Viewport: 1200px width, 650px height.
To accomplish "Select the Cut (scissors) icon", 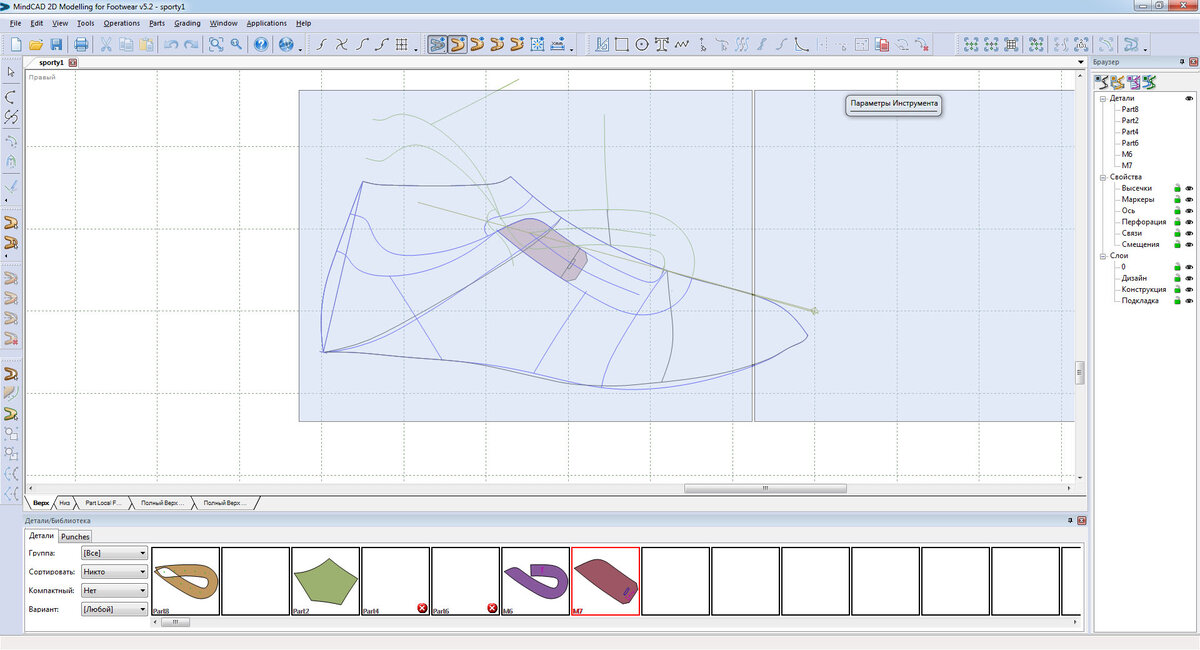I will pyautogui.click(x=106, y=44).
